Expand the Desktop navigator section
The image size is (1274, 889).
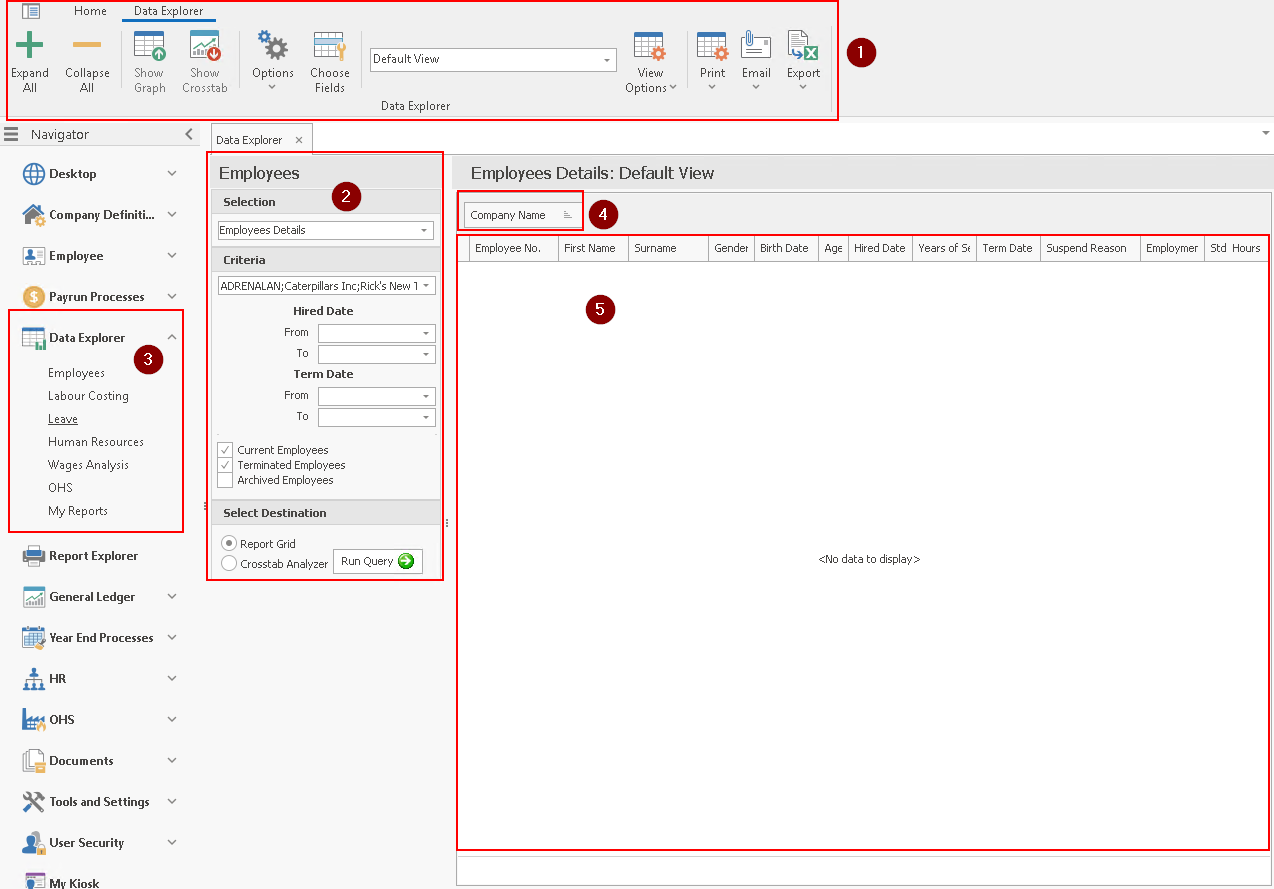pyautogui.click(x=172, y=174)
